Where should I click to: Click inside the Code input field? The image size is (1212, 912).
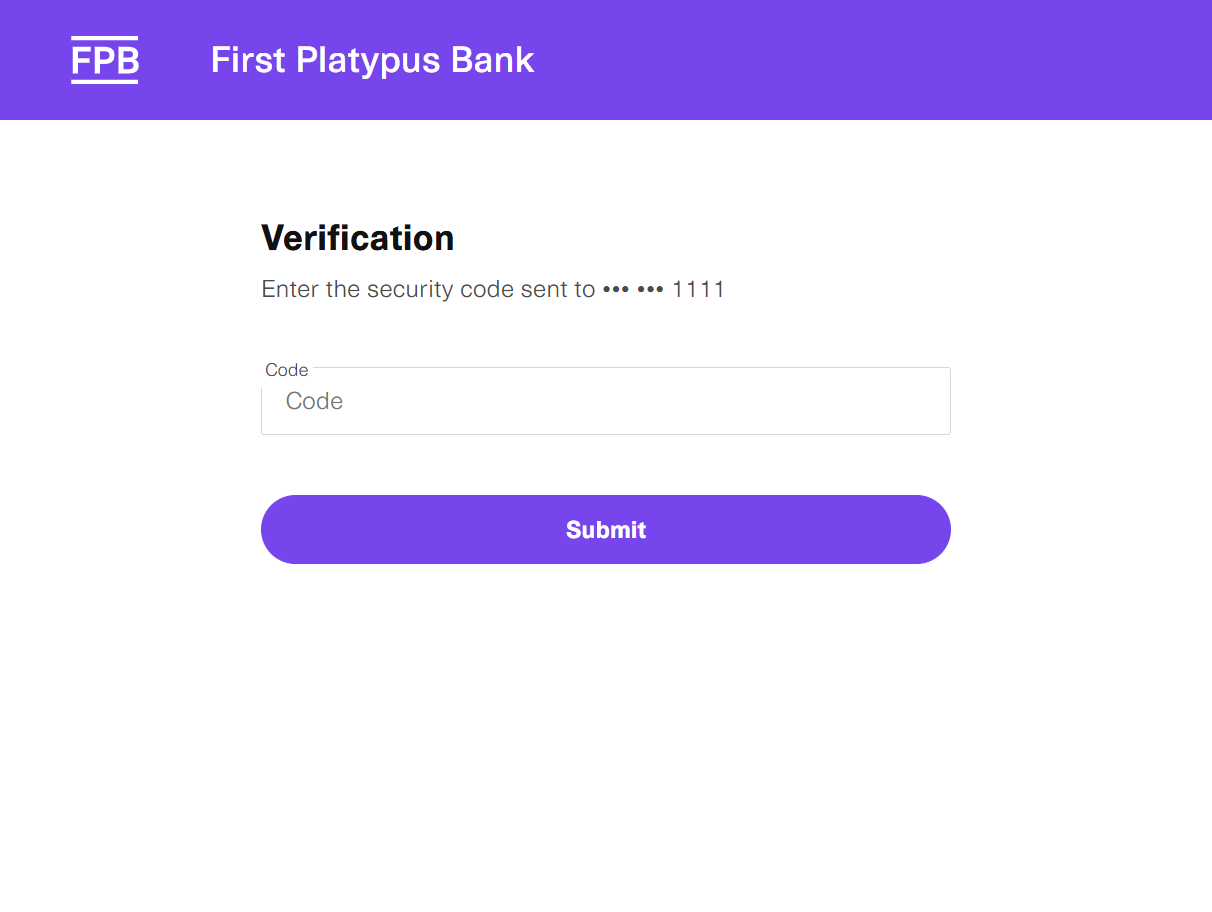[x=605, y=400]
